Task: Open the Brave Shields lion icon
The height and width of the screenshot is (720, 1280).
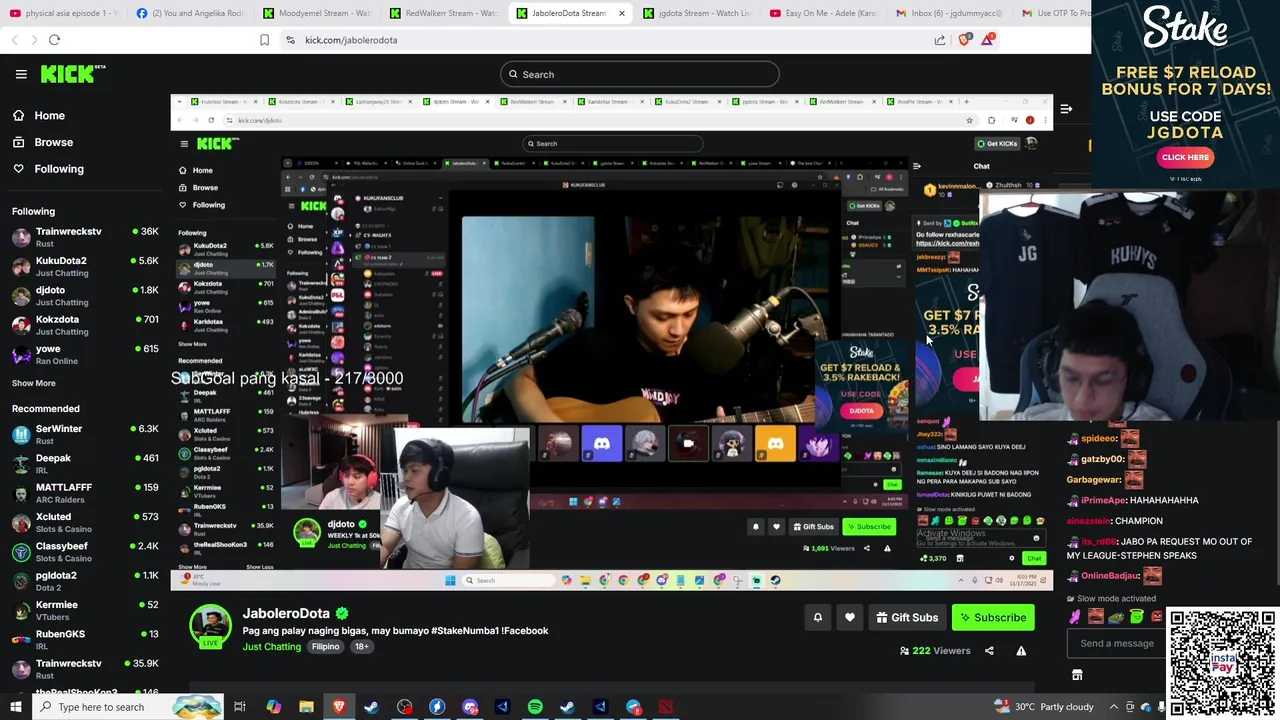Action: click(964, 40)
